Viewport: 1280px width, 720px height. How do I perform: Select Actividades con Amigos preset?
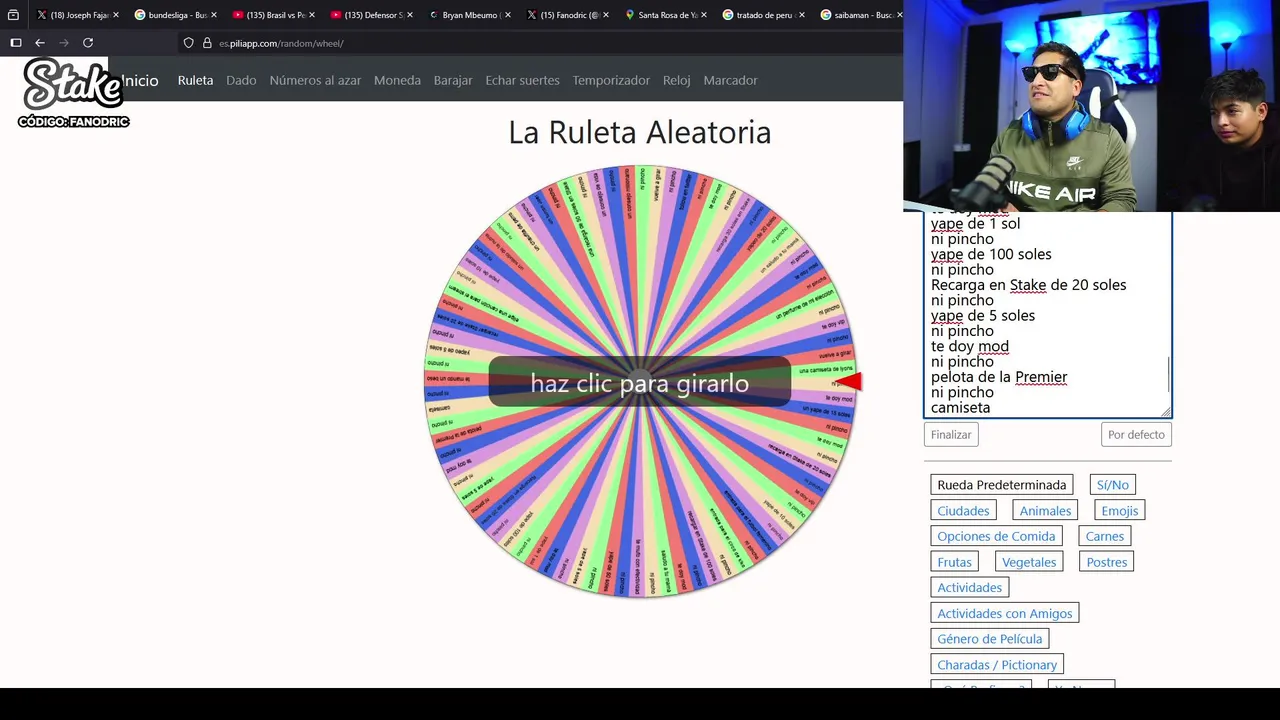(x=1005, y=613)
